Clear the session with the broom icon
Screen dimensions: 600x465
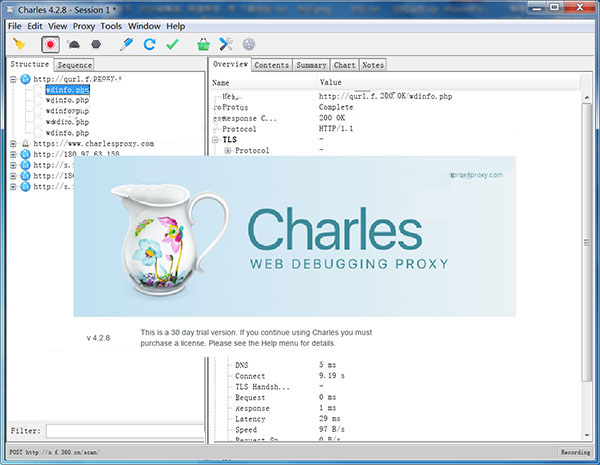[x=19, y=44]
